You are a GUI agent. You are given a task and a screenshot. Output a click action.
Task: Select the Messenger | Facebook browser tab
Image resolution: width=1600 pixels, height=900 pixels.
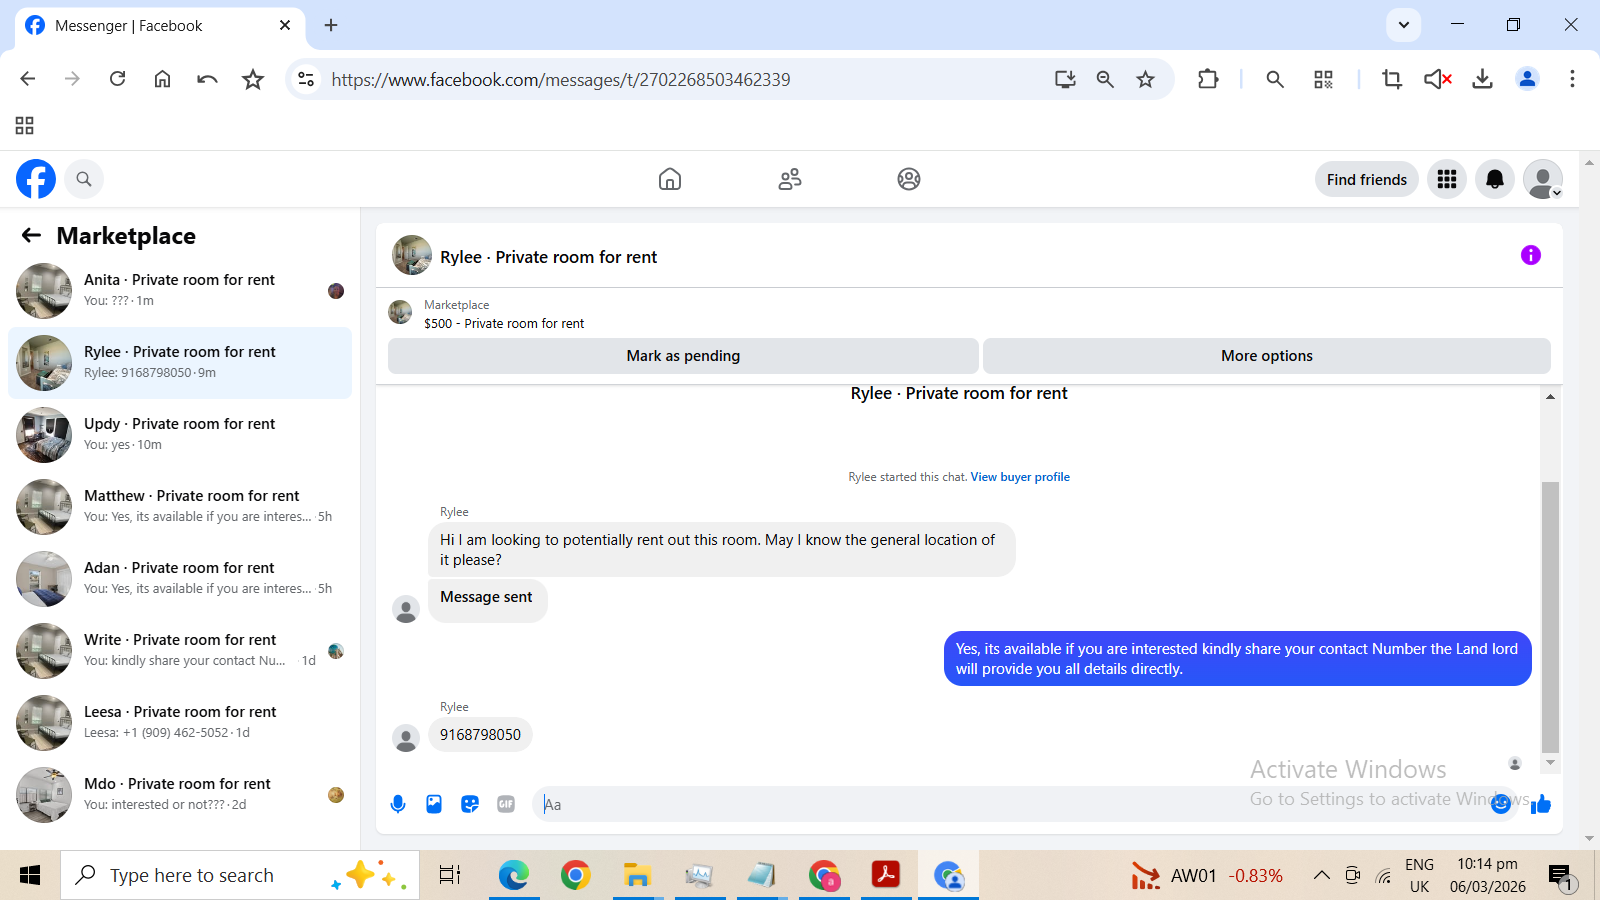click(160, 26)
